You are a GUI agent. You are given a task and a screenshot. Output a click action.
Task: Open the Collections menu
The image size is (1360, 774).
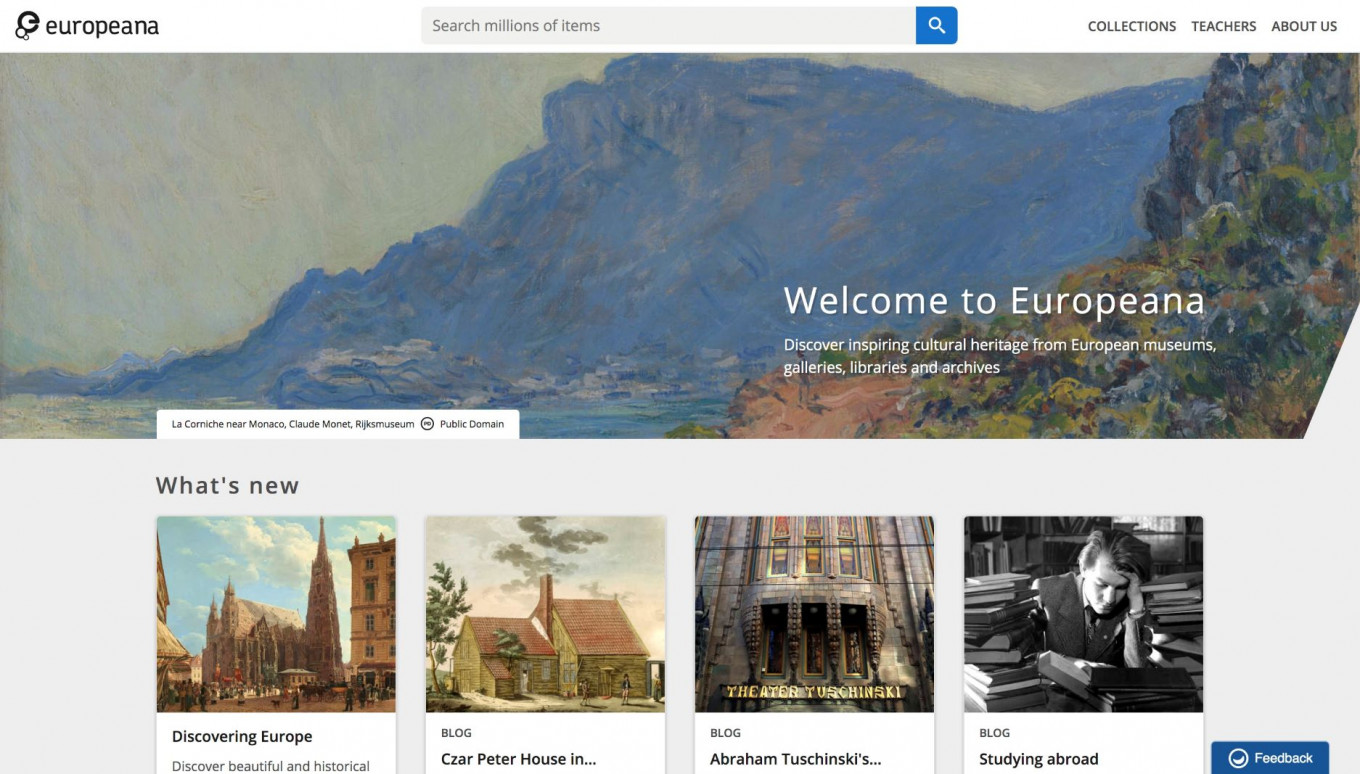(1131, 27)
